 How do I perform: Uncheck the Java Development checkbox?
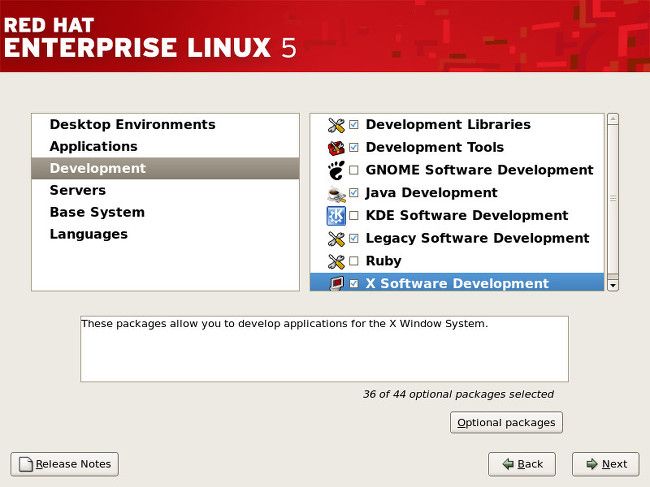click(x=354, y=193)
